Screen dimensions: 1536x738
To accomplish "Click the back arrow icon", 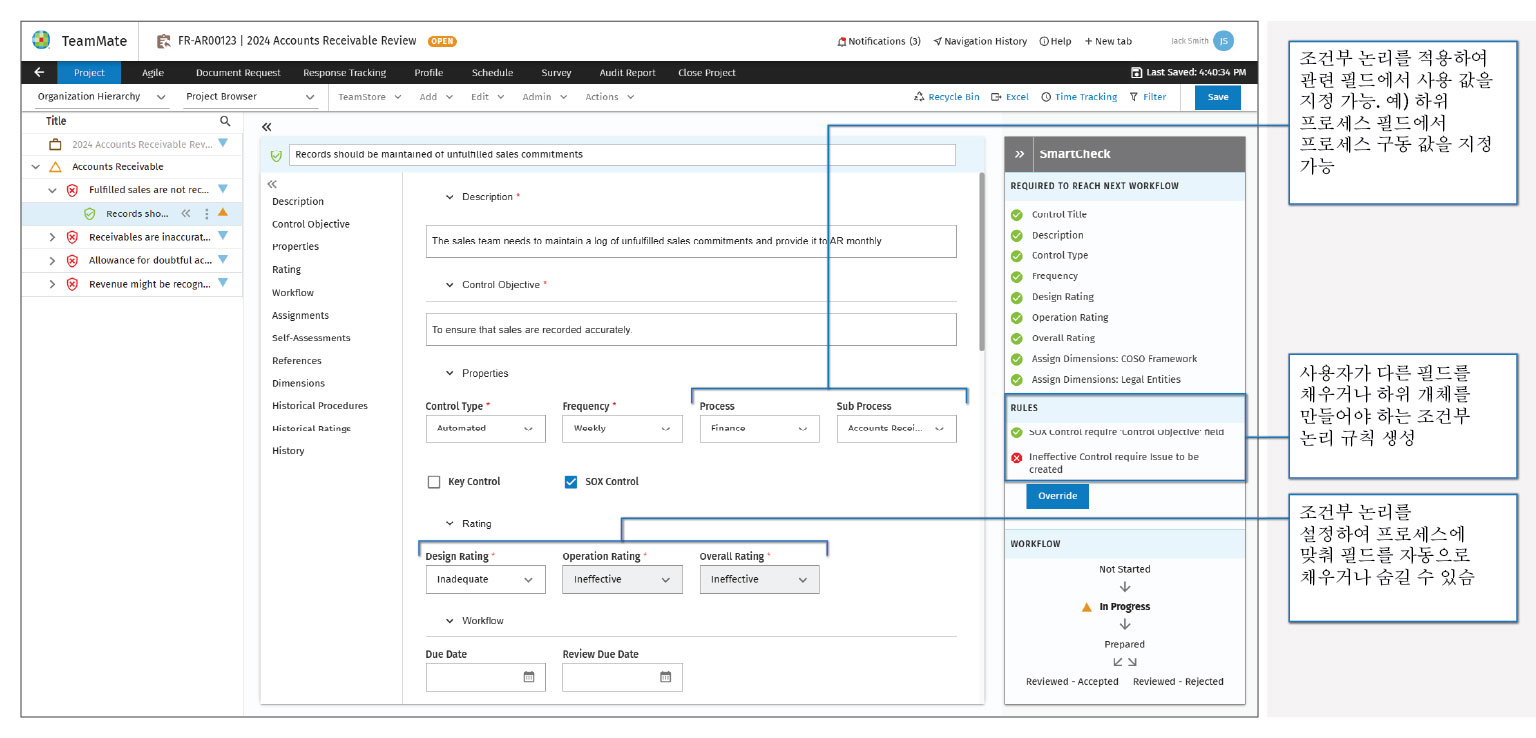I will tap(38, 73).
